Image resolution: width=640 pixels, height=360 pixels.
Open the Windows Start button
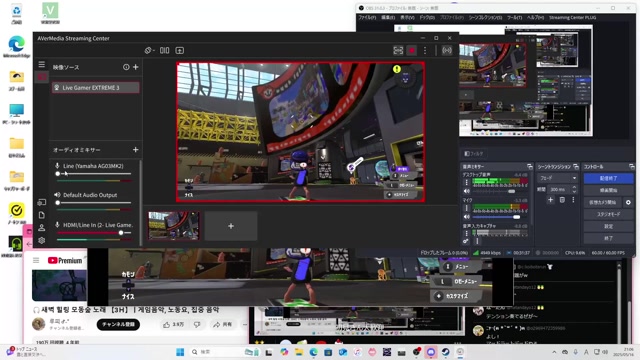coord(180,352)
